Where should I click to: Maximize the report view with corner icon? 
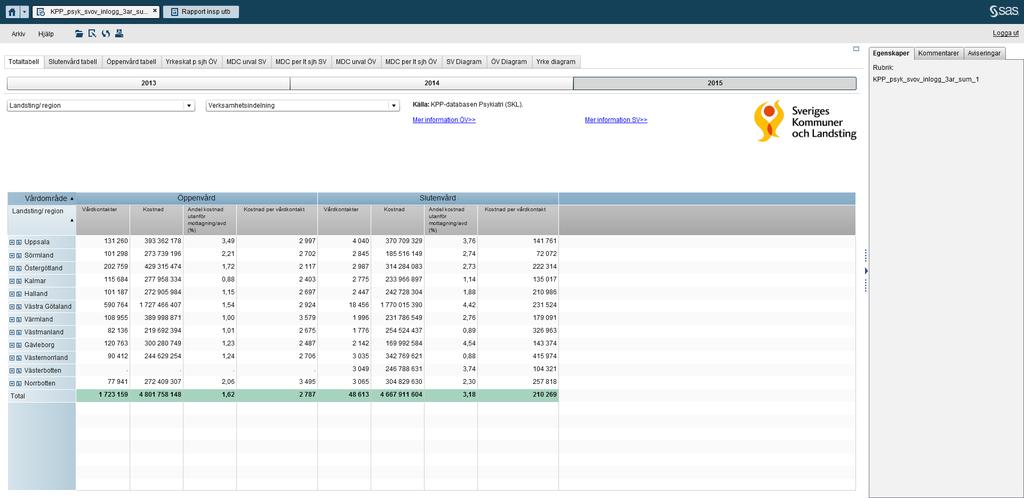click(856, 49)
